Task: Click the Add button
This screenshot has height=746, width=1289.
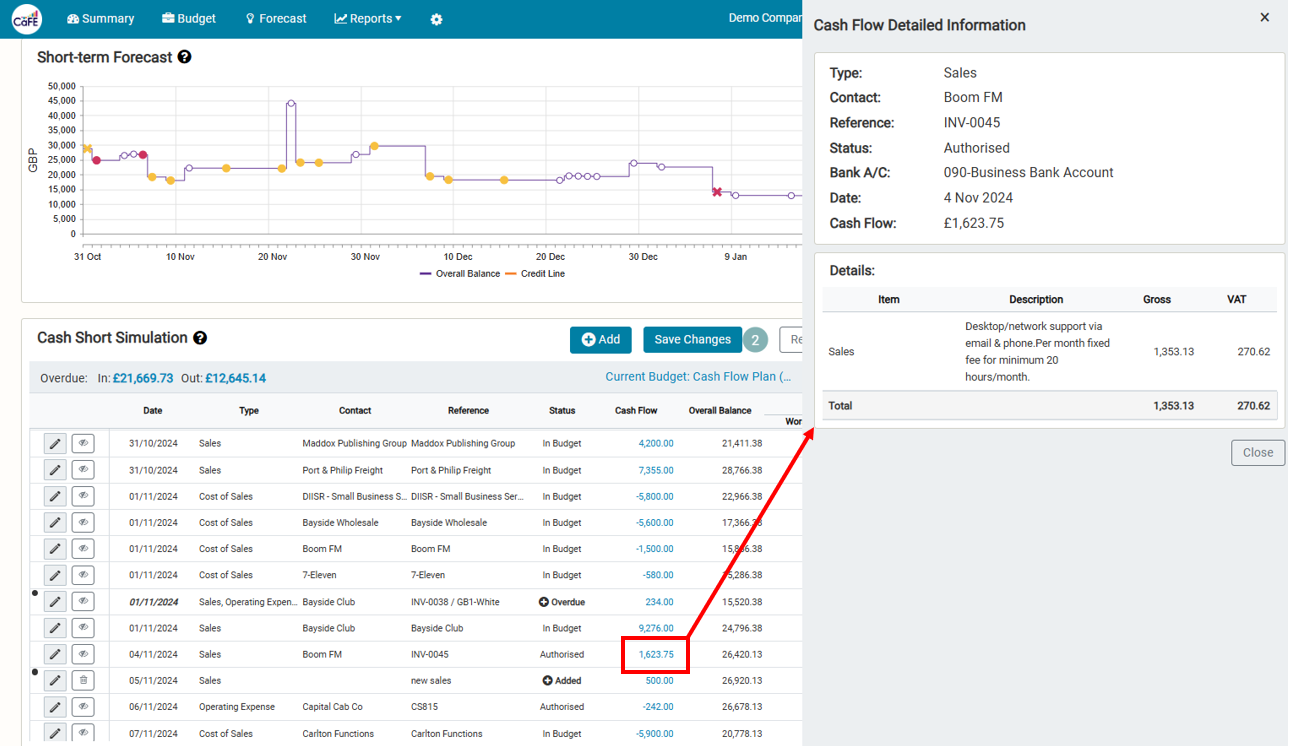Action: tap(601, 340)
